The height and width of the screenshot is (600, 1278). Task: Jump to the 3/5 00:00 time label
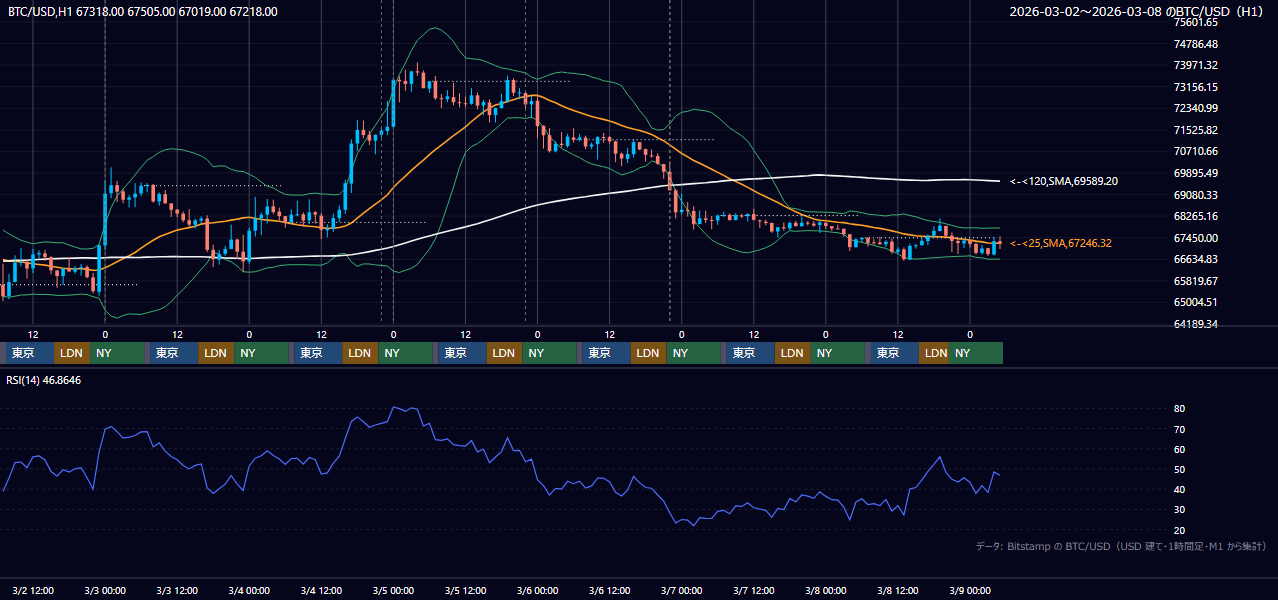(393, 590)
